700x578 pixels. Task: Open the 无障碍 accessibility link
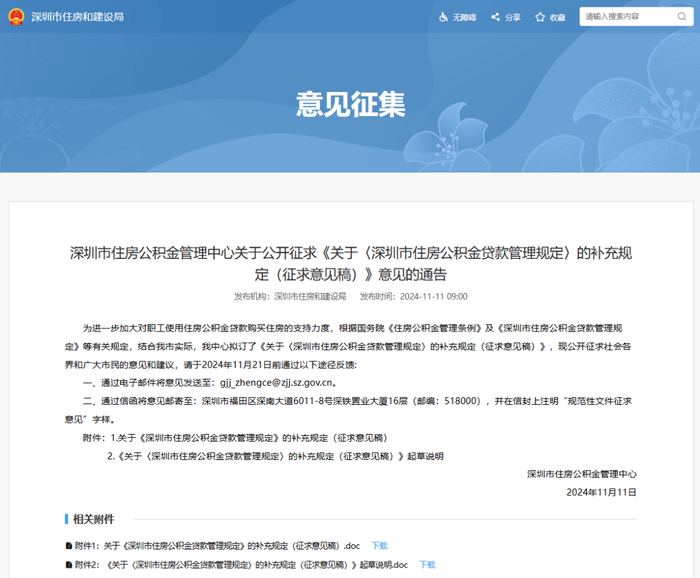(464, 17)
